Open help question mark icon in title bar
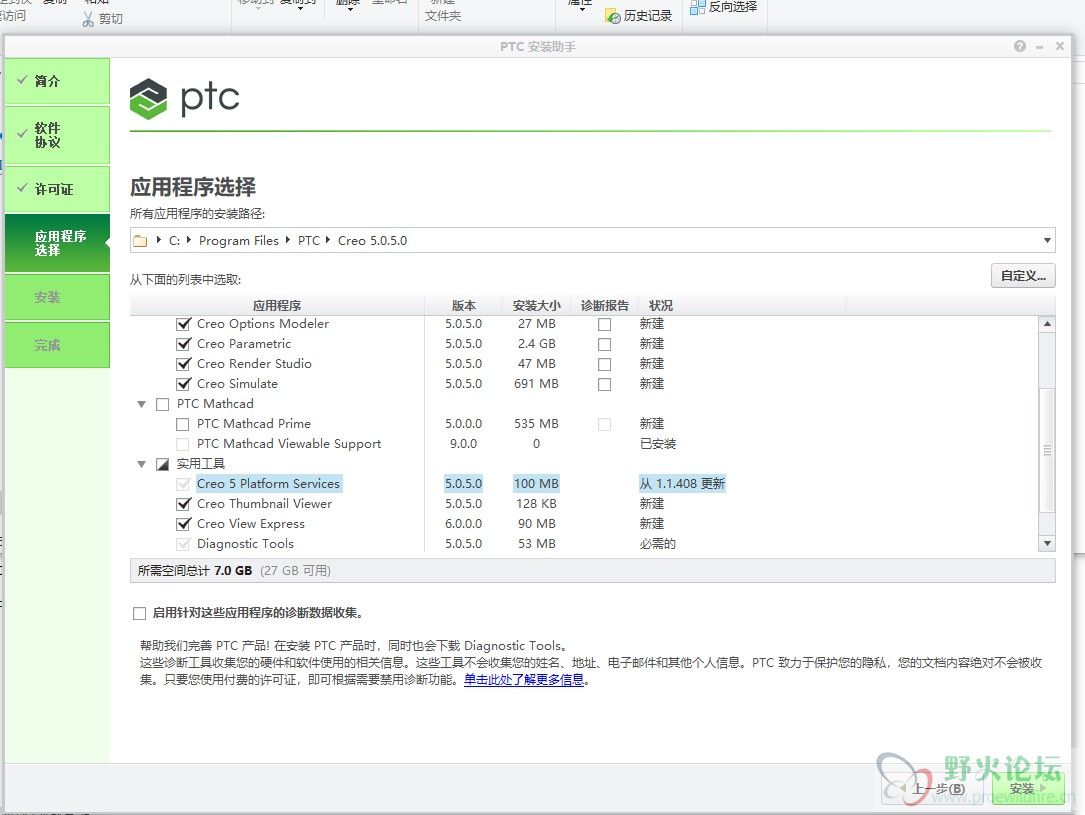The image size is (1085, 815). [1019, 46]
